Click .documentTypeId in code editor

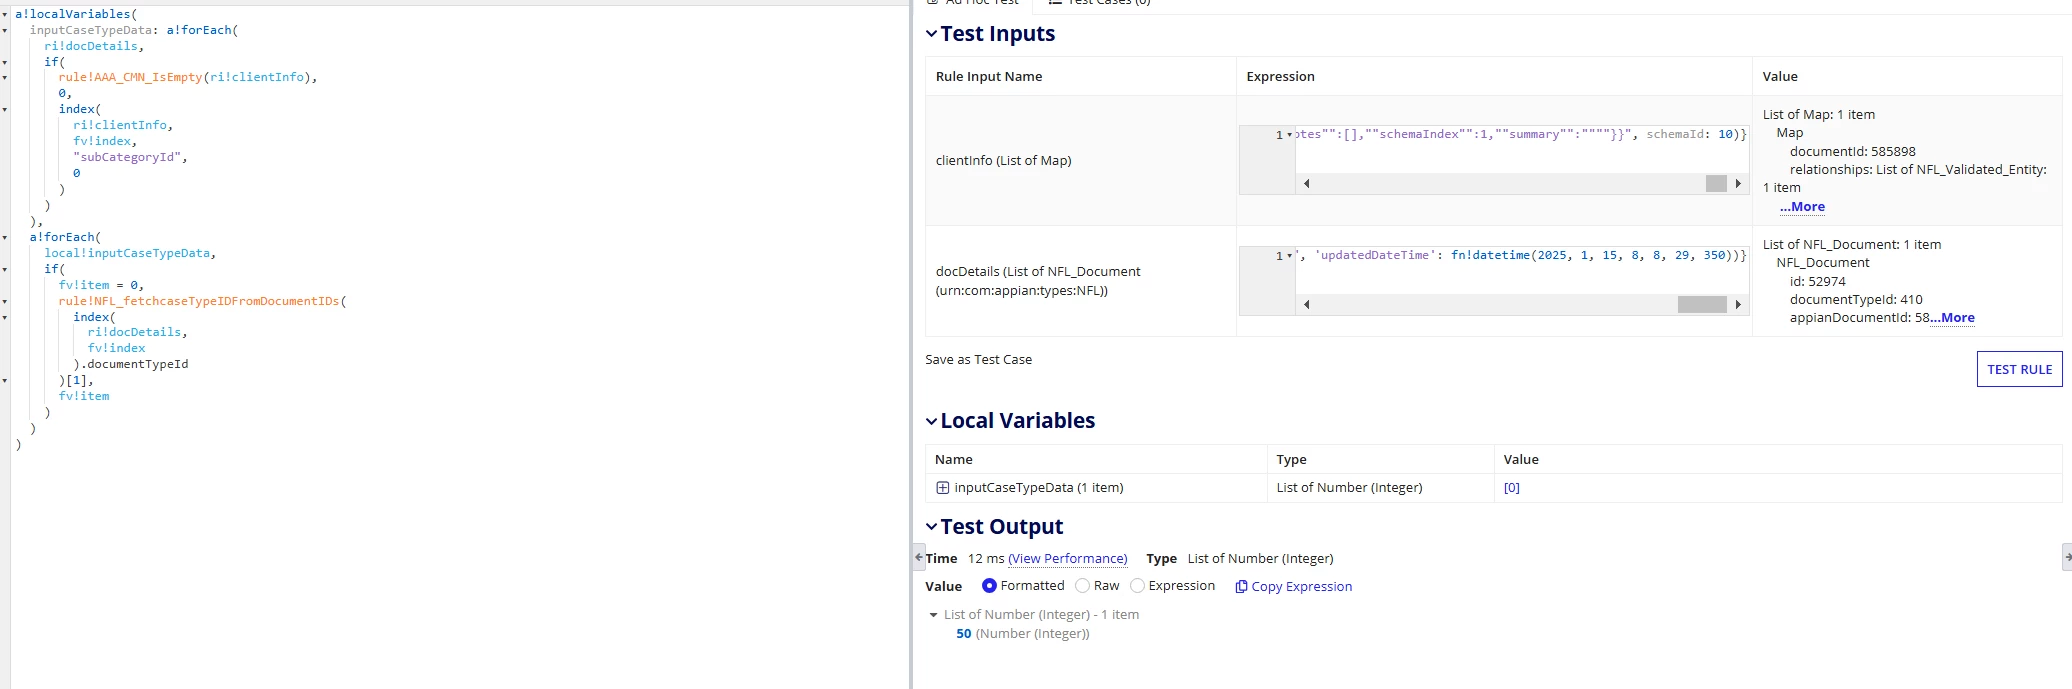pos(134,365)
